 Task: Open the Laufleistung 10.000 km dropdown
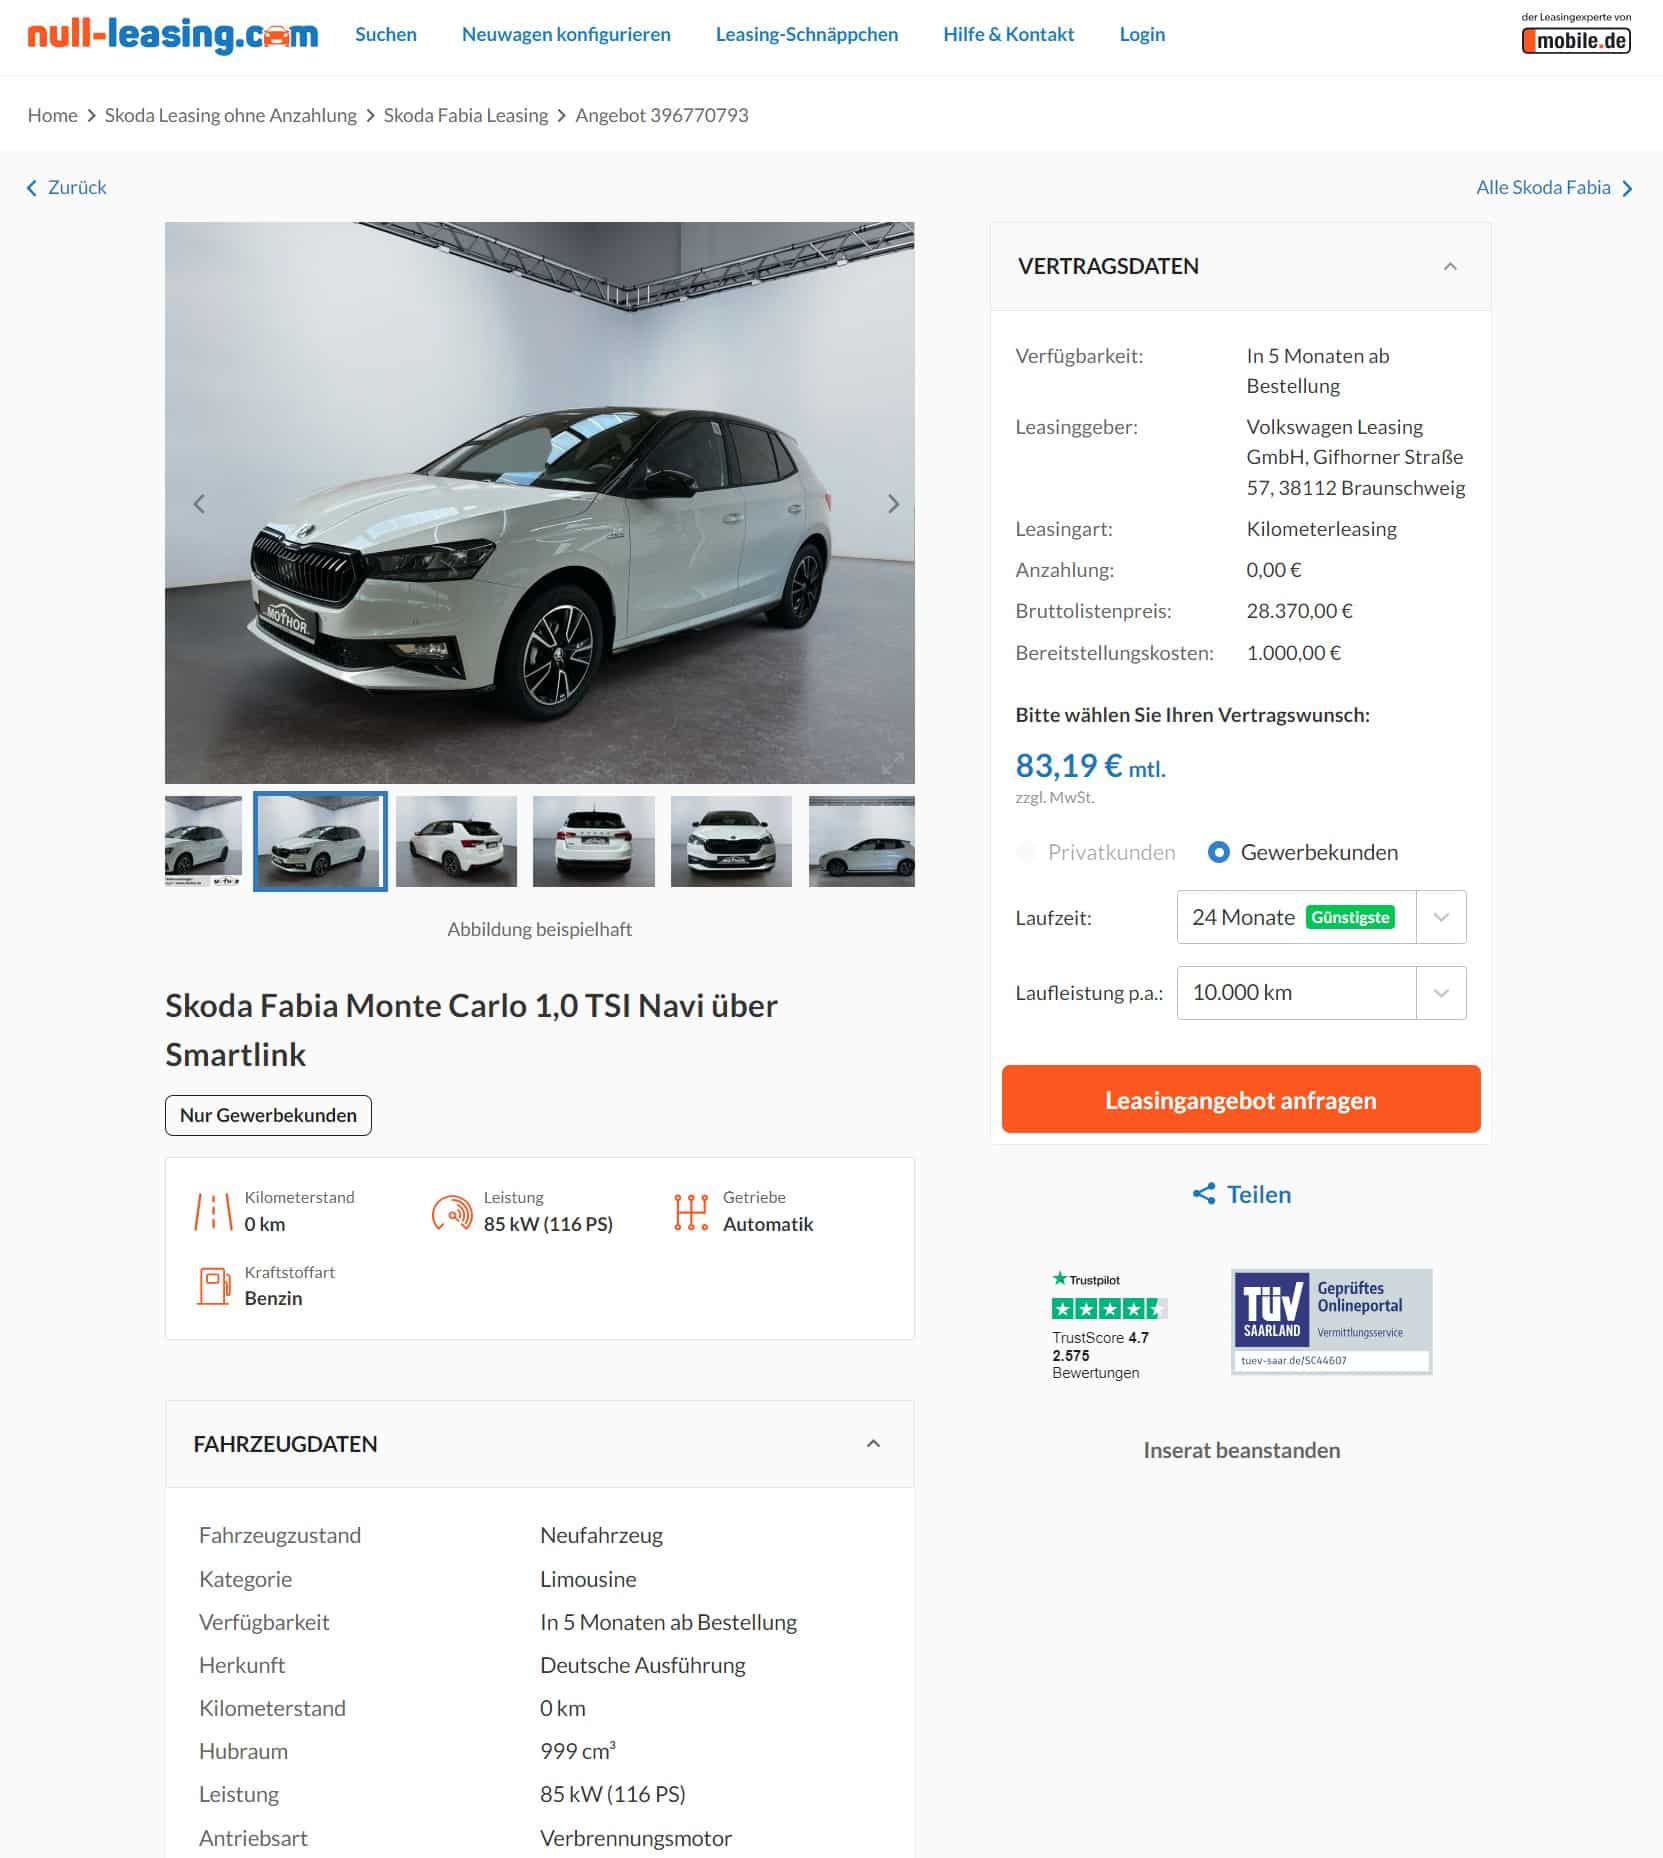click(x=1321, y=993)
